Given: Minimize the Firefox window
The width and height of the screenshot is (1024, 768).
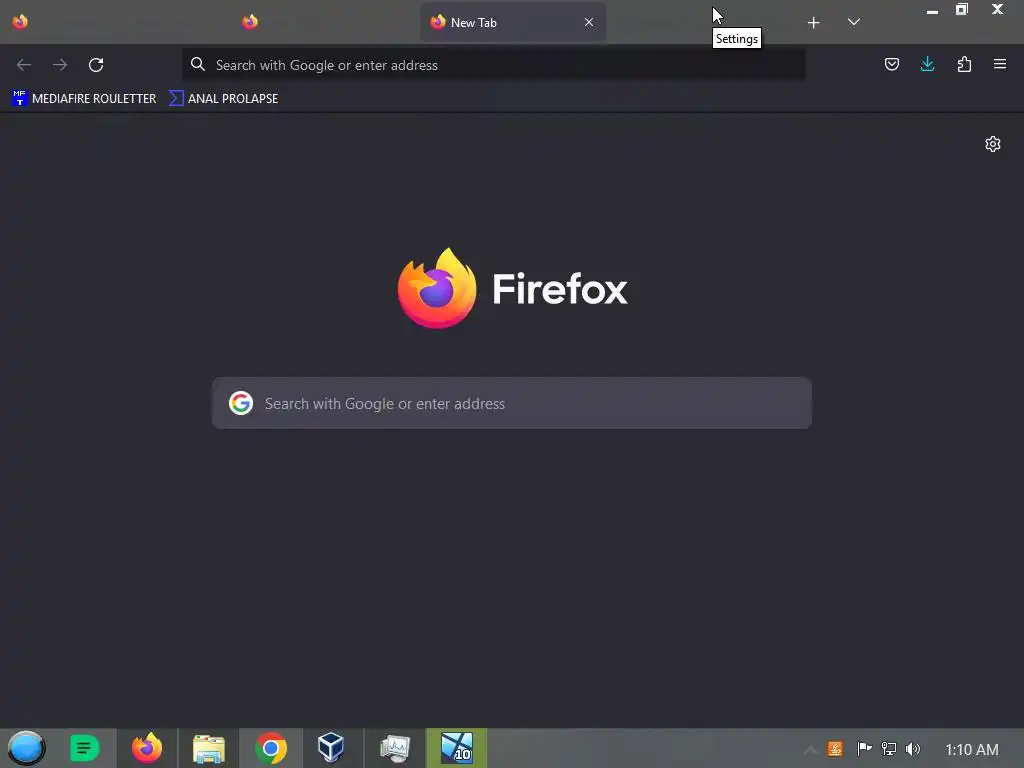Looking at the screenshot, I should coord(932,10).
